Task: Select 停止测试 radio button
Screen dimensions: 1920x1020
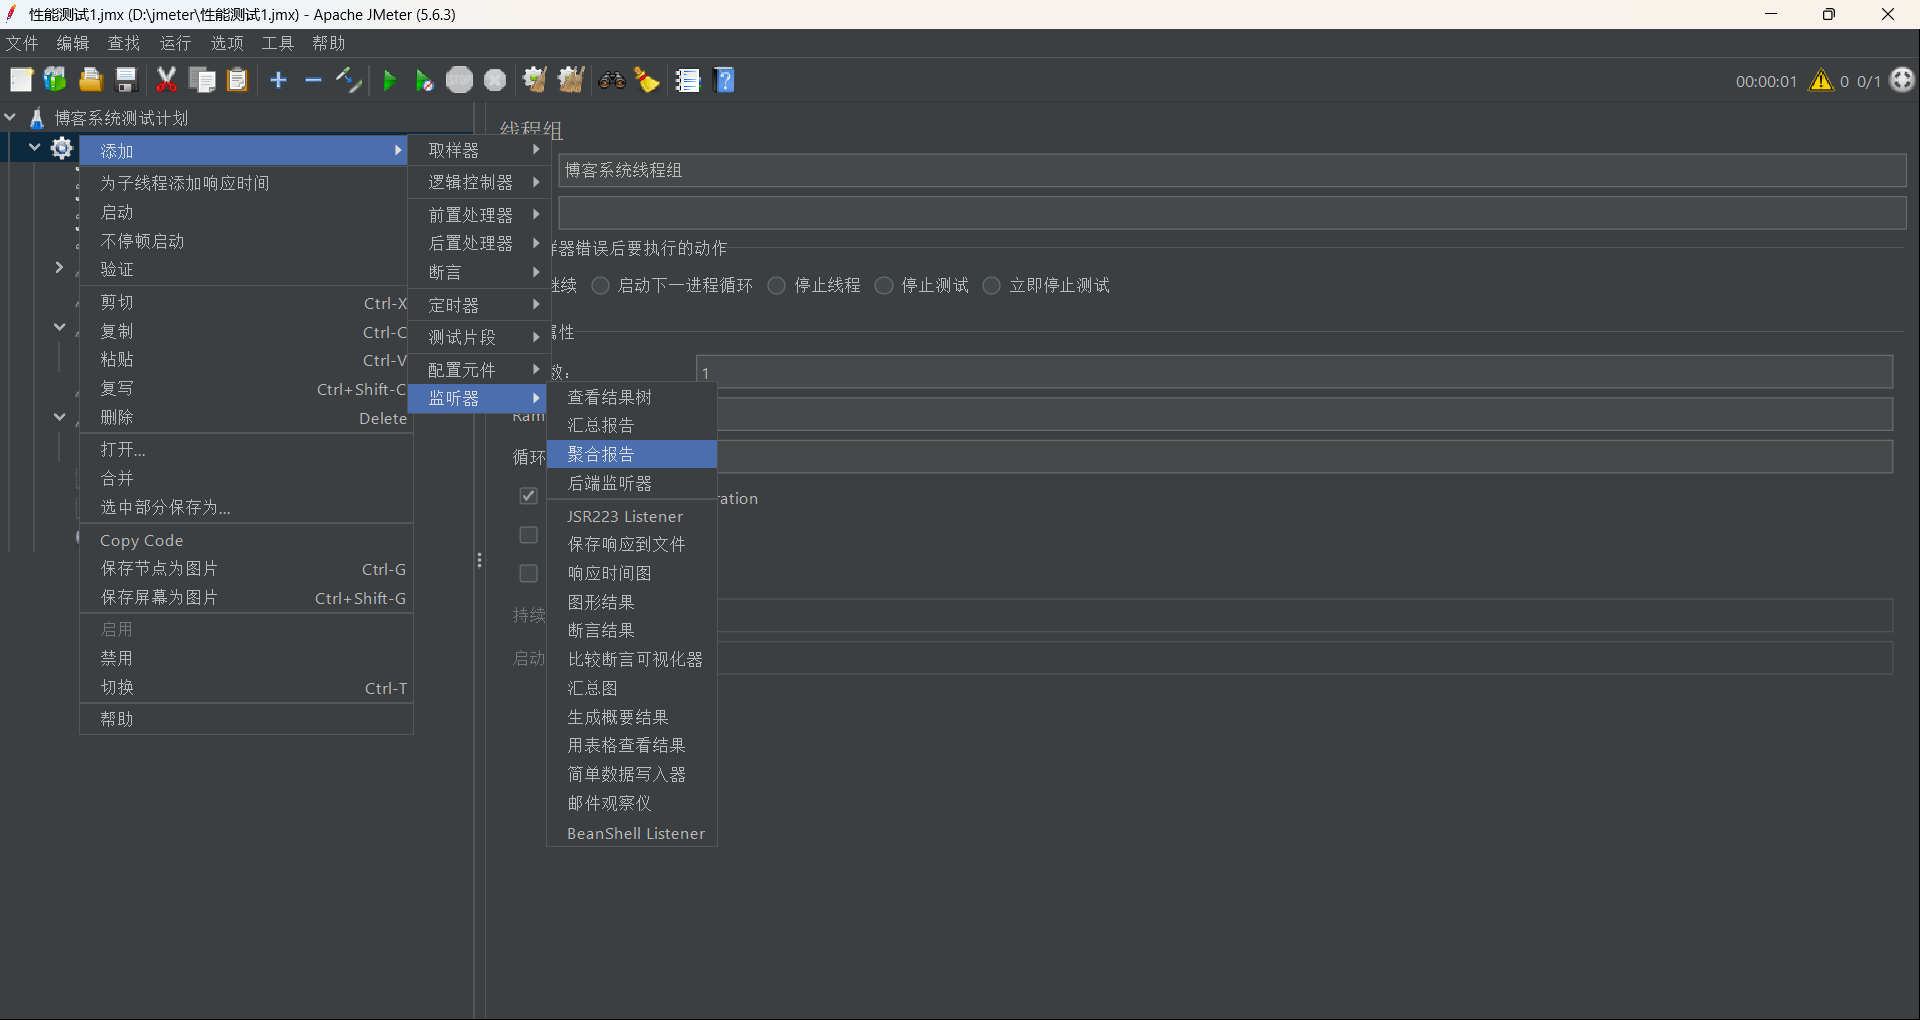Action: pos(884,286)
